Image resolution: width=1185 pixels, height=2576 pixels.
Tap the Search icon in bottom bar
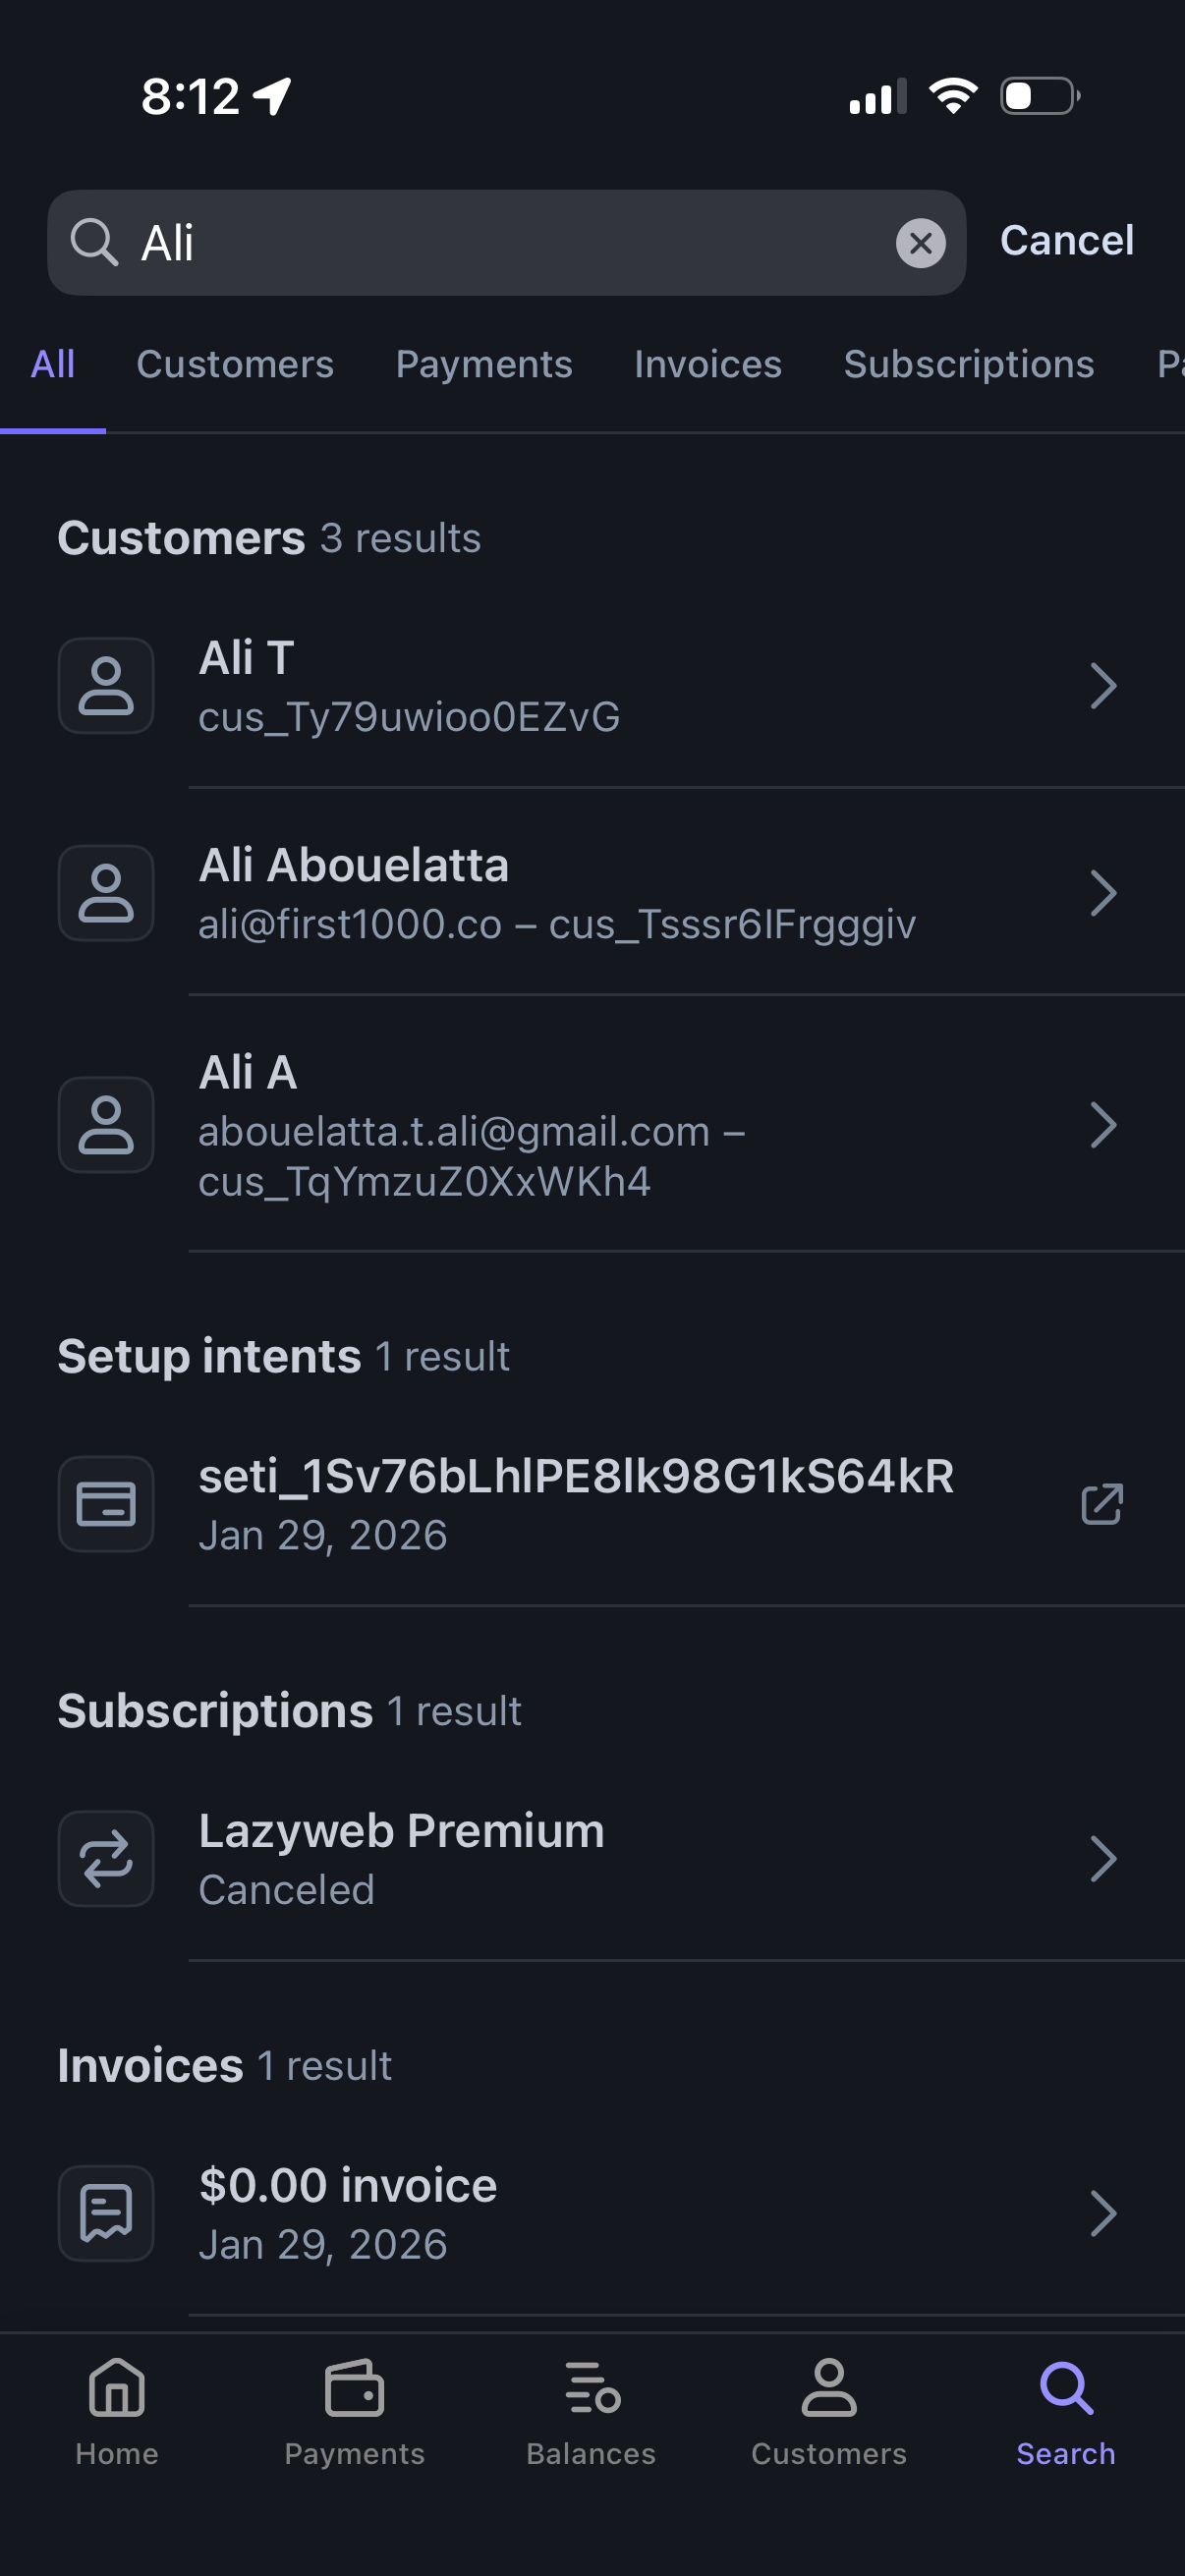(1066, 2389)
